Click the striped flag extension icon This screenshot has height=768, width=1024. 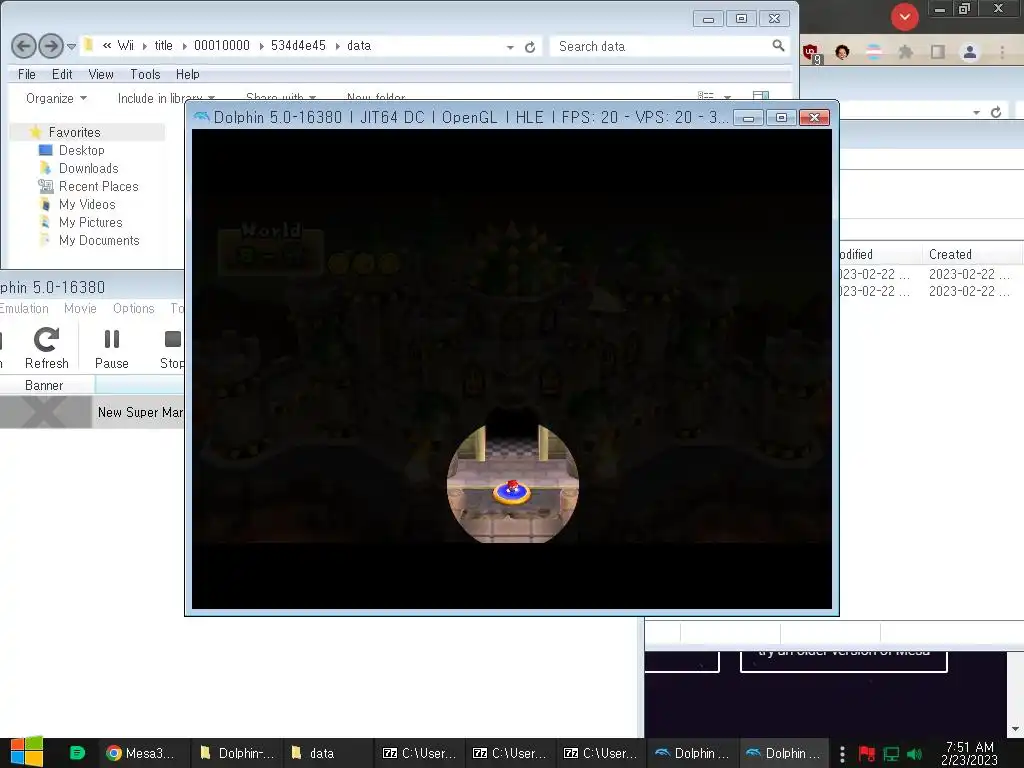(x=874, y=52)
